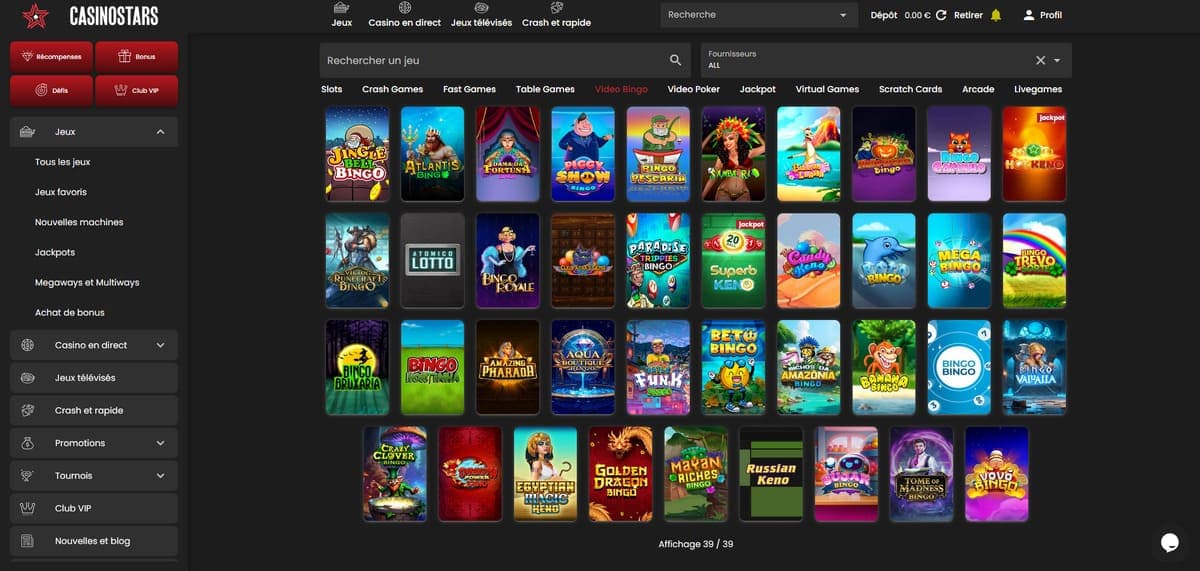Collapse the Jeux sidebar section chevron

click(x=160, y=132)
